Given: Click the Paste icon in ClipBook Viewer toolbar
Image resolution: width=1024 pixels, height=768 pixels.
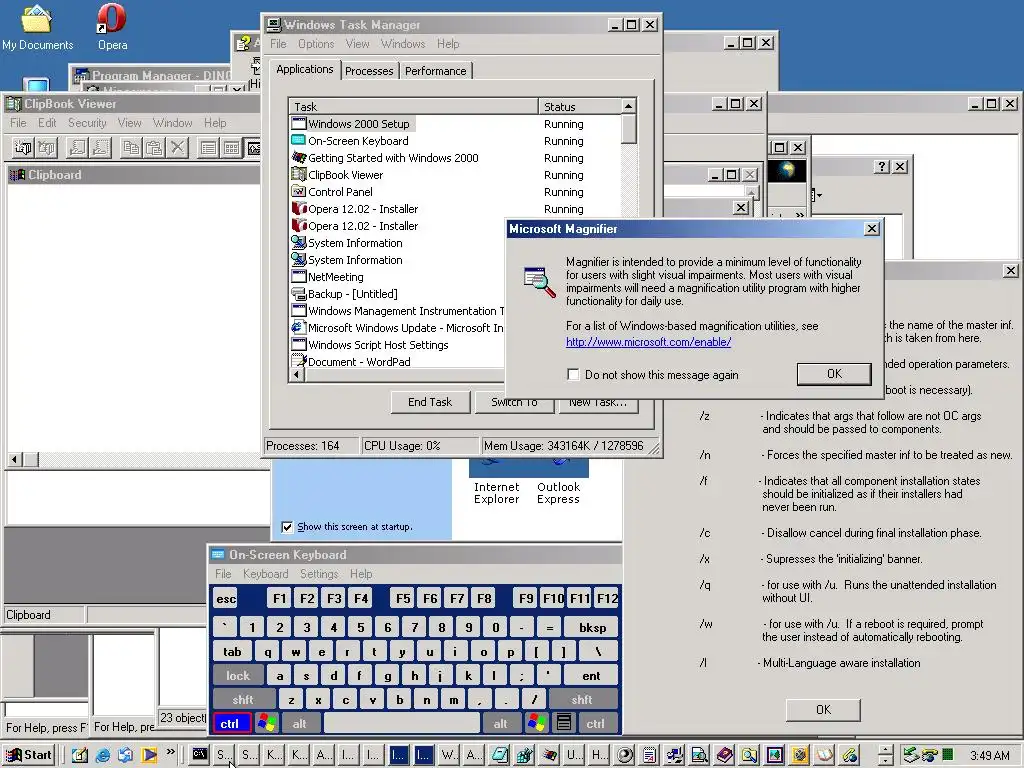Looking at the screenshot, I should [154, 148].
